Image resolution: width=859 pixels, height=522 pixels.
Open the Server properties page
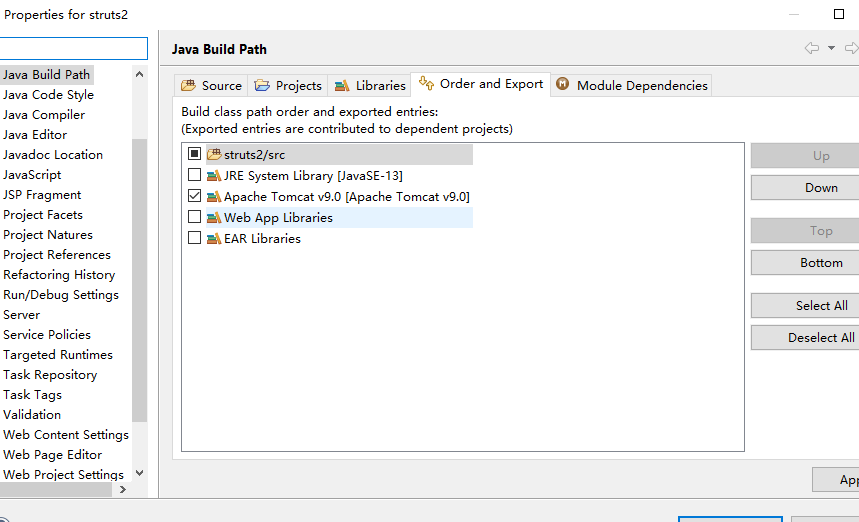pyautogui.click(x=21, y=315)
